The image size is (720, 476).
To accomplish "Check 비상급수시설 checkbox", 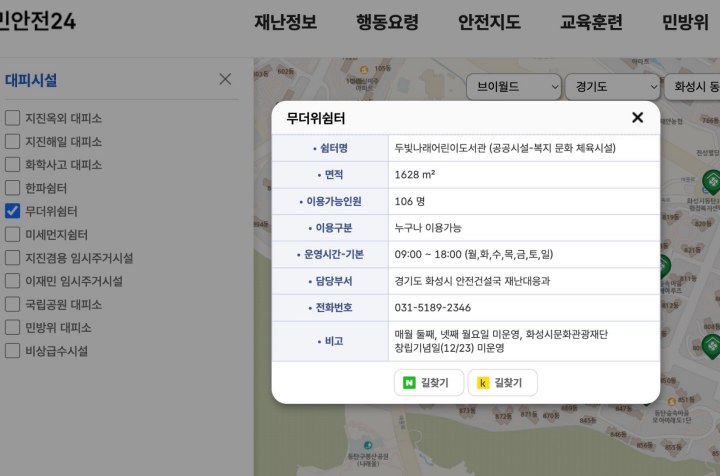I will 12,351.
